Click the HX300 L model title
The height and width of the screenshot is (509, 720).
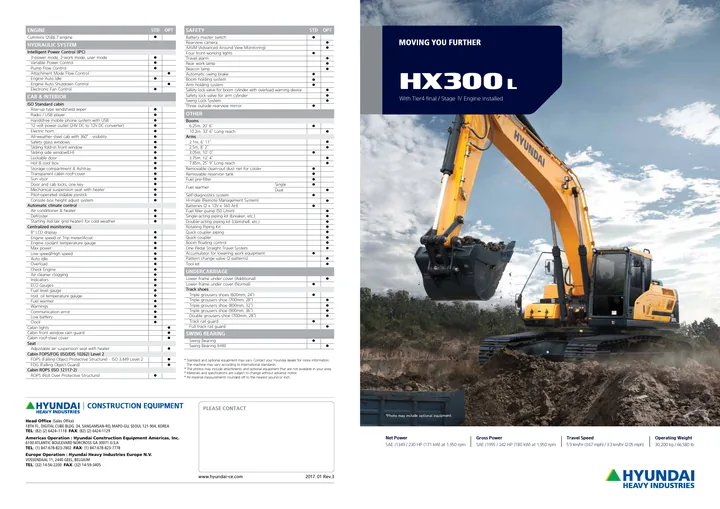click(x=458, y=81)
